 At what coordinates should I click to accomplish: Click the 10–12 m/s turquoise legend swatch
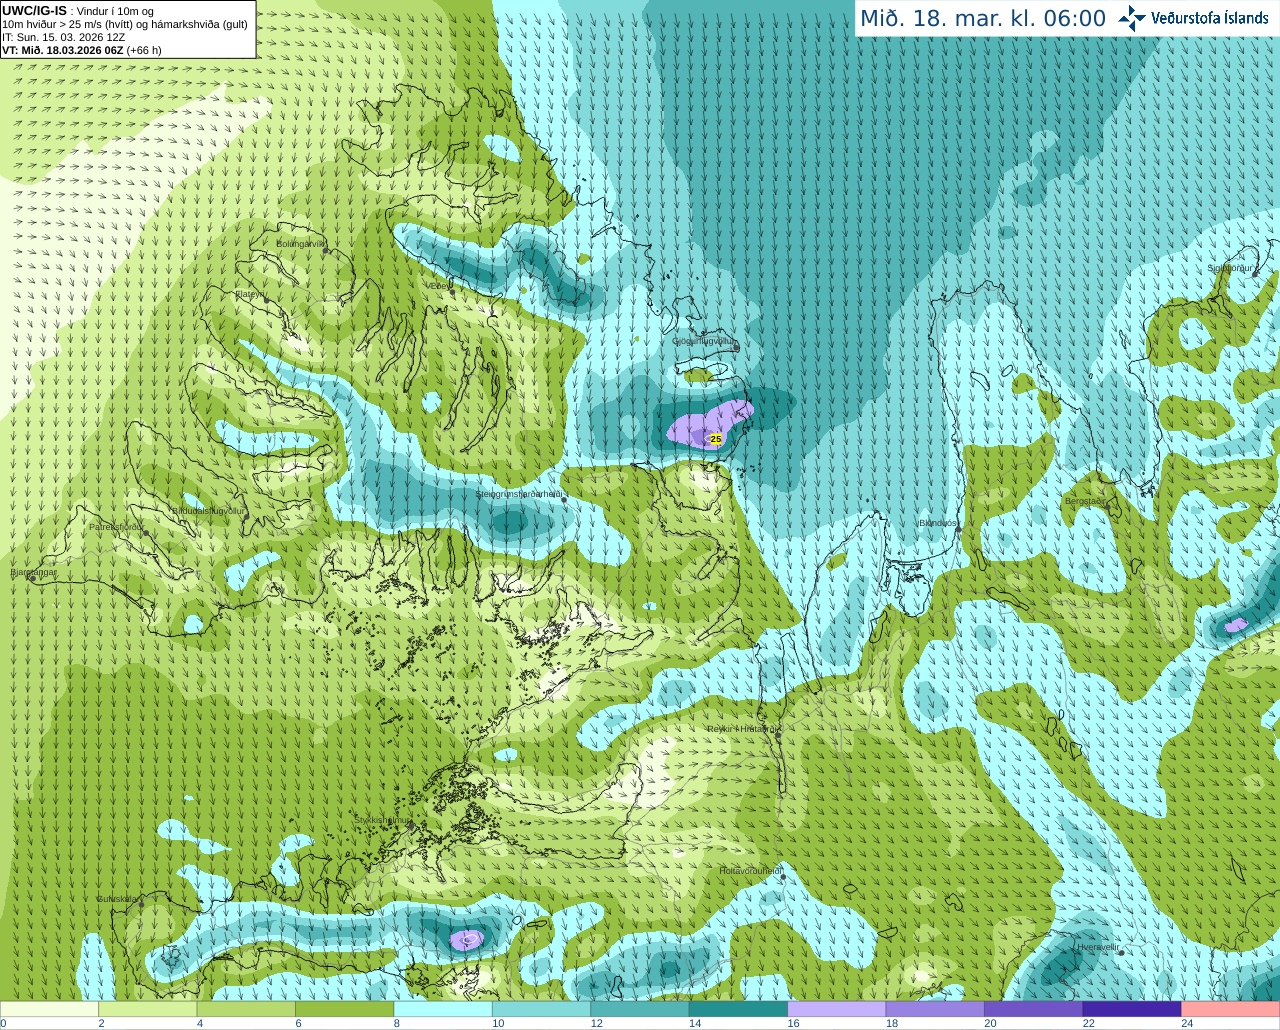point(541,1009)
